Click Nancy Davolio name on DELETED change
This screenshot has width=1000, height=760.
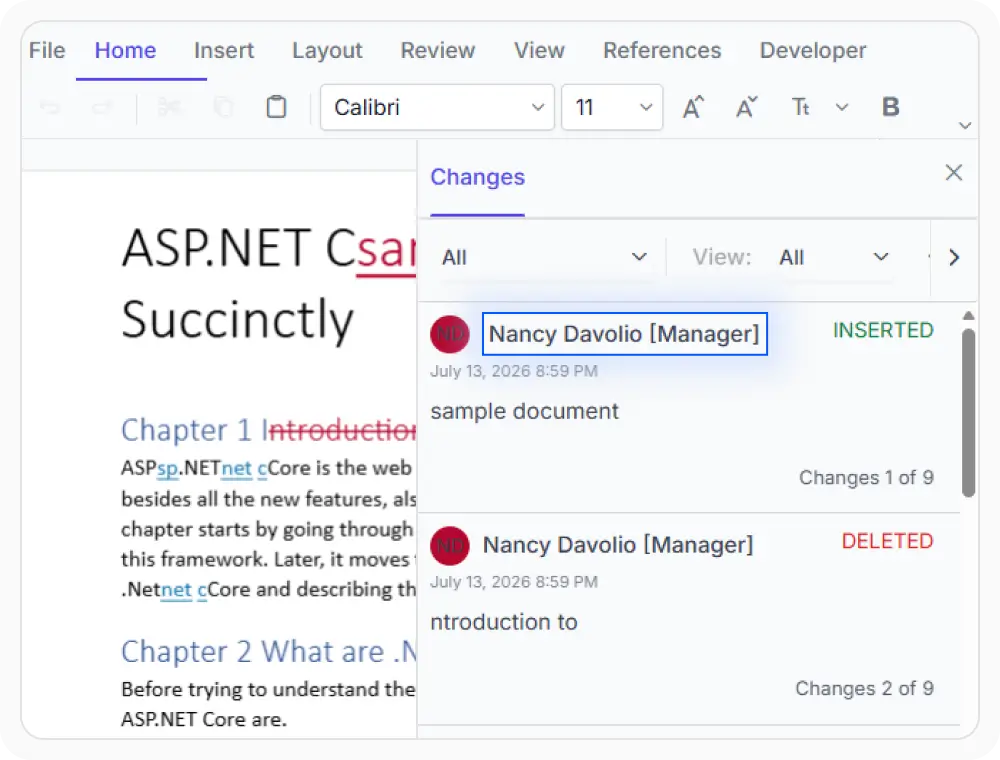point(618,544)
